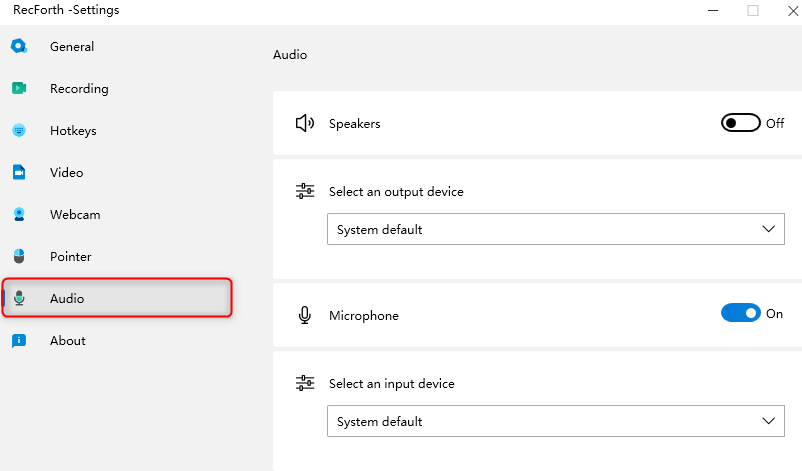Click the RecForth -Settings window title
This screenshot has height=471, width=802.
click(66, 10)
